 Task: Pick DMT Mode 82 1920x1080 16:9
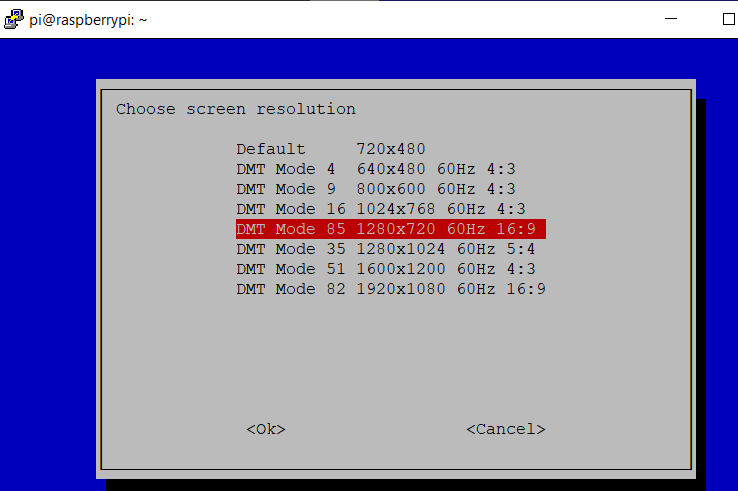tap(391, 289)
